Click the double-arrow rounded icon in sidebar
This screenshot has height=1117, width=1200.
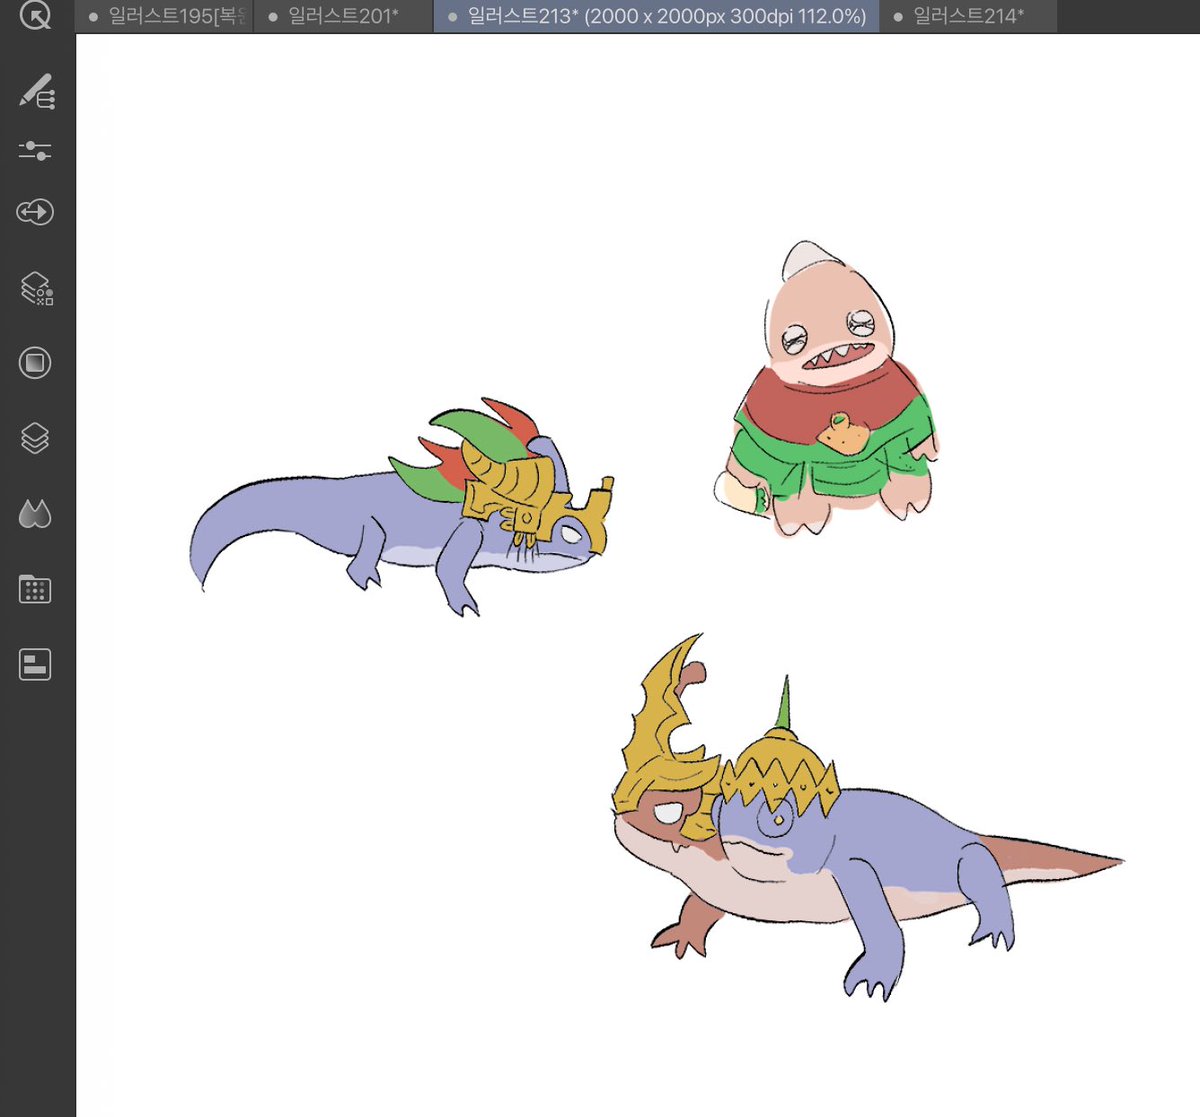coord(35,212)
